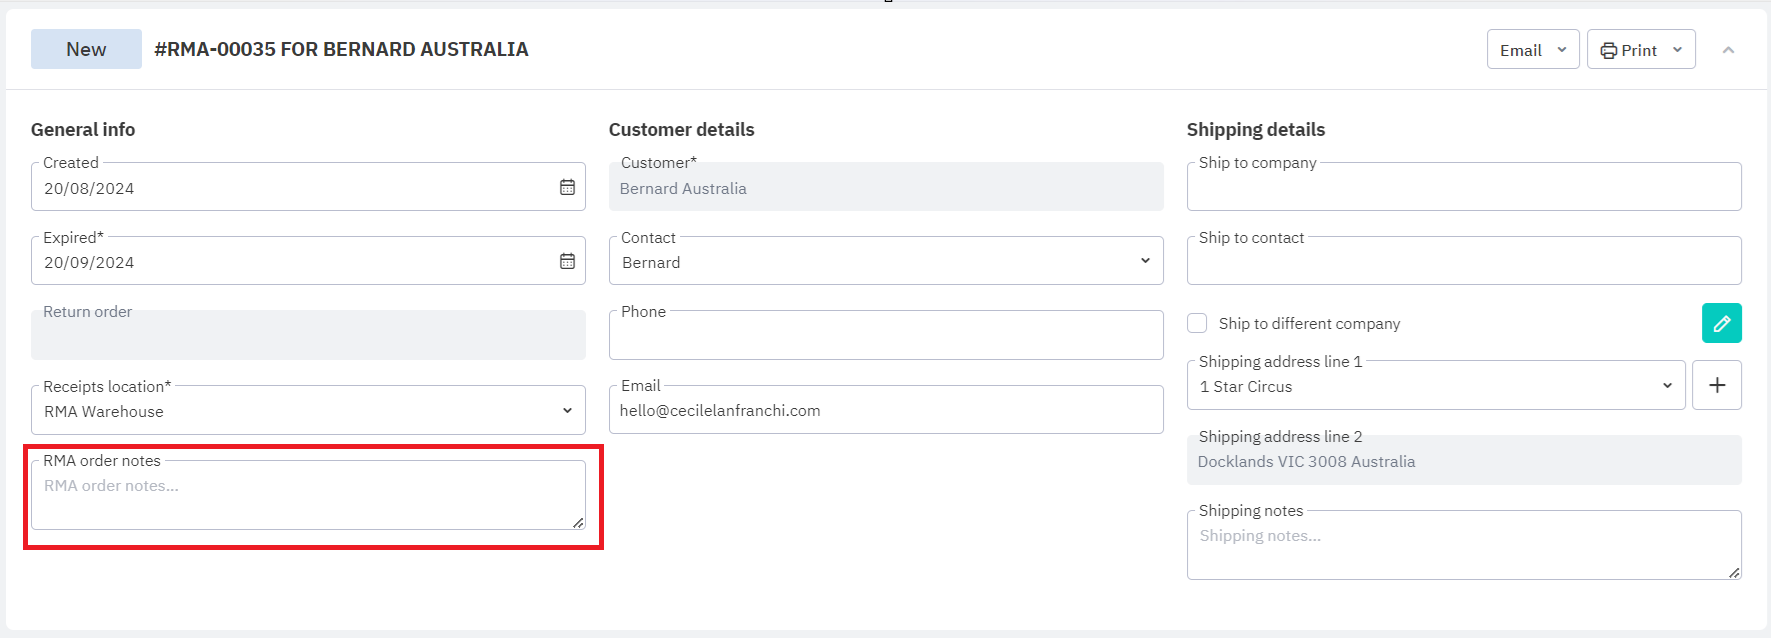The height and width of the screenshot is (638, 1771).
Task: Collapse the RMA panel with top chevron
Action: 1728,50
